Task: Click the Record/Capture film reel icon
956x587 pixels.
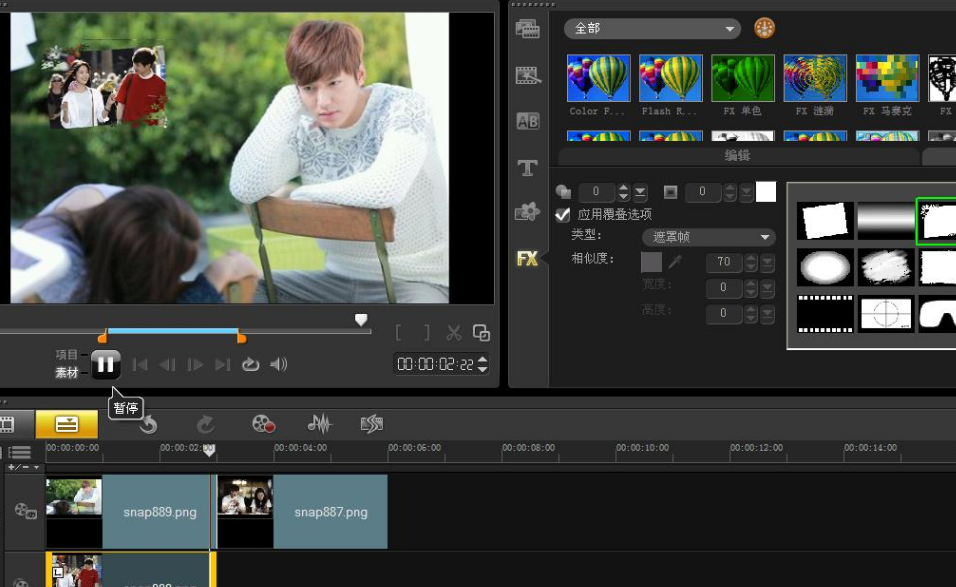Action: pyautogui.click(x=263, y=424)
